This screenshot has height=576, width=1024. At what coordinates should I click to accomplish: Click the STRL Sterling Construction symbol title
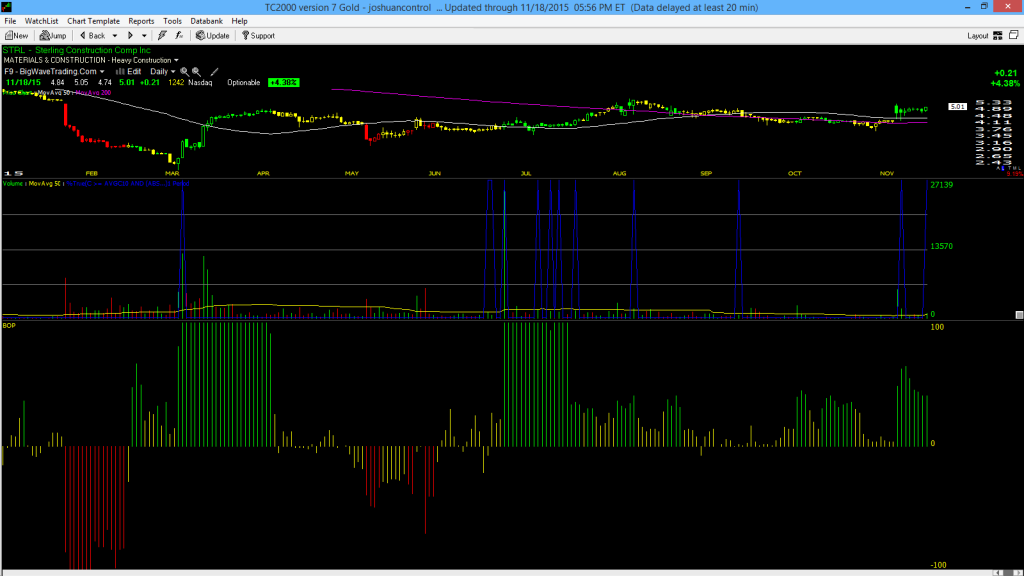pos(76,50)
